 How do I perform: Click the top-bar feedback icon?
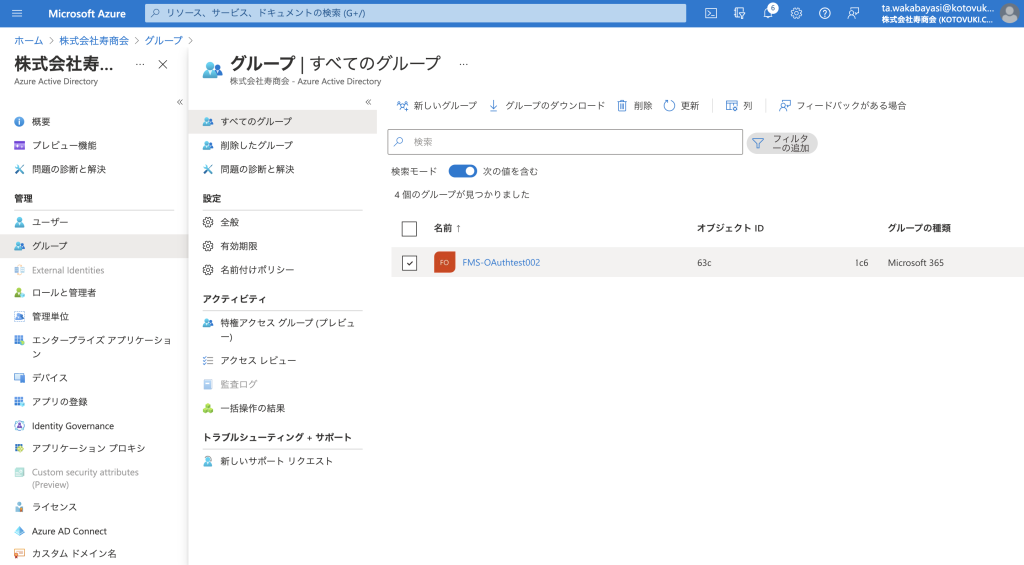853,13
